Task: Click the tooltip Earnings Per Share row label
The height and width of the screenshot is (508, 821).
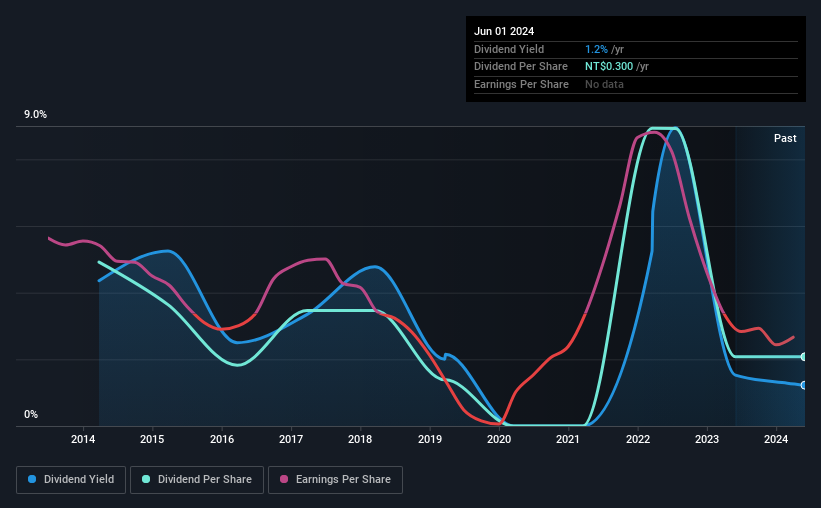Action: click(522, 84)
